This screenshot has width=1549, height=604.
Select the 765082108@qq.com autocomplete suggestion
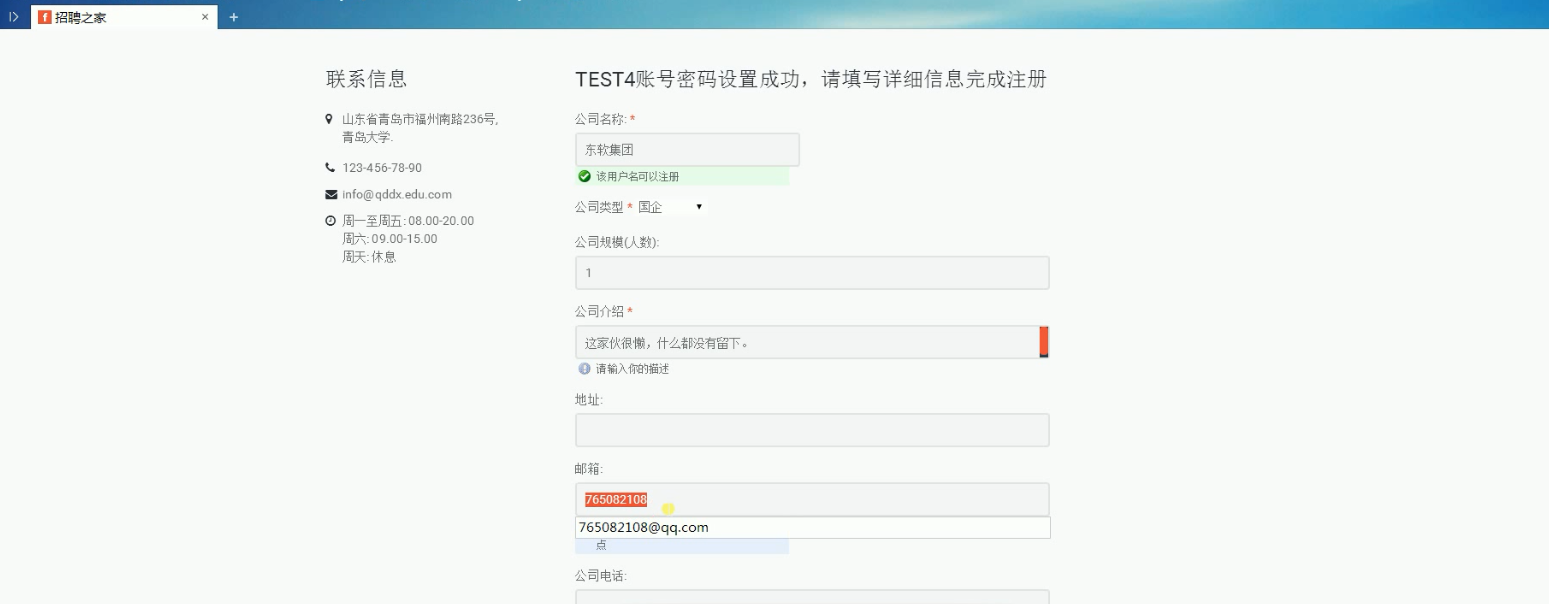812,527
